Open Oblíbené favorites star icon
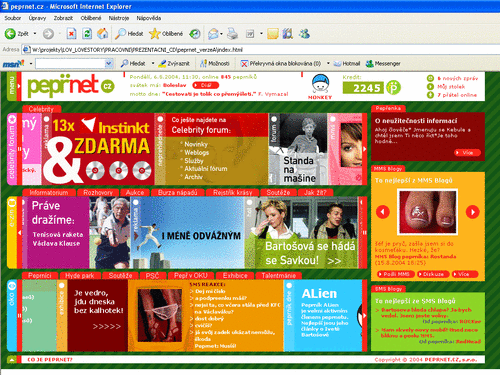The width and height of the screenshot is (500, 375). [x=166, y=33]
